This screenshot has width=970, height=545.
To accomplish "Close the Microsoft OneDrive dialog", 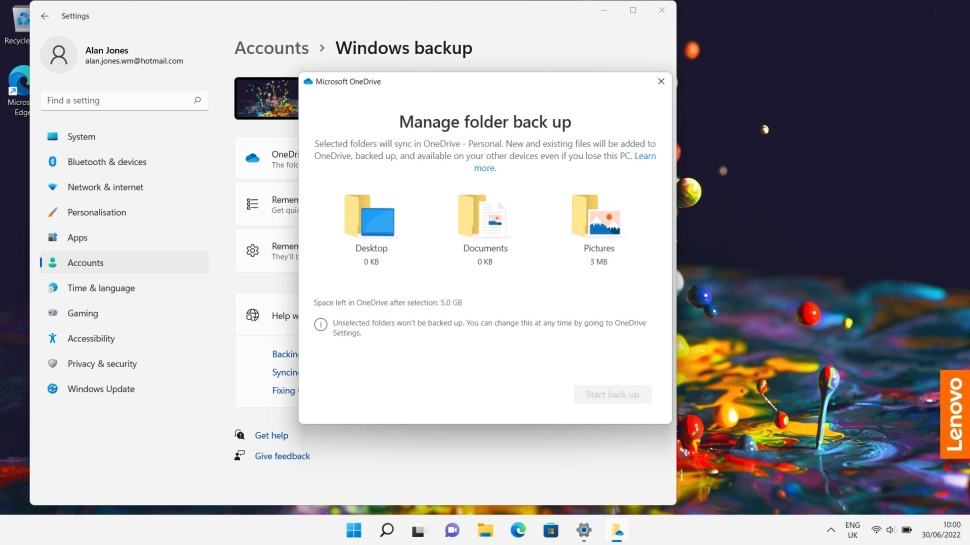I will coord(661,81).
